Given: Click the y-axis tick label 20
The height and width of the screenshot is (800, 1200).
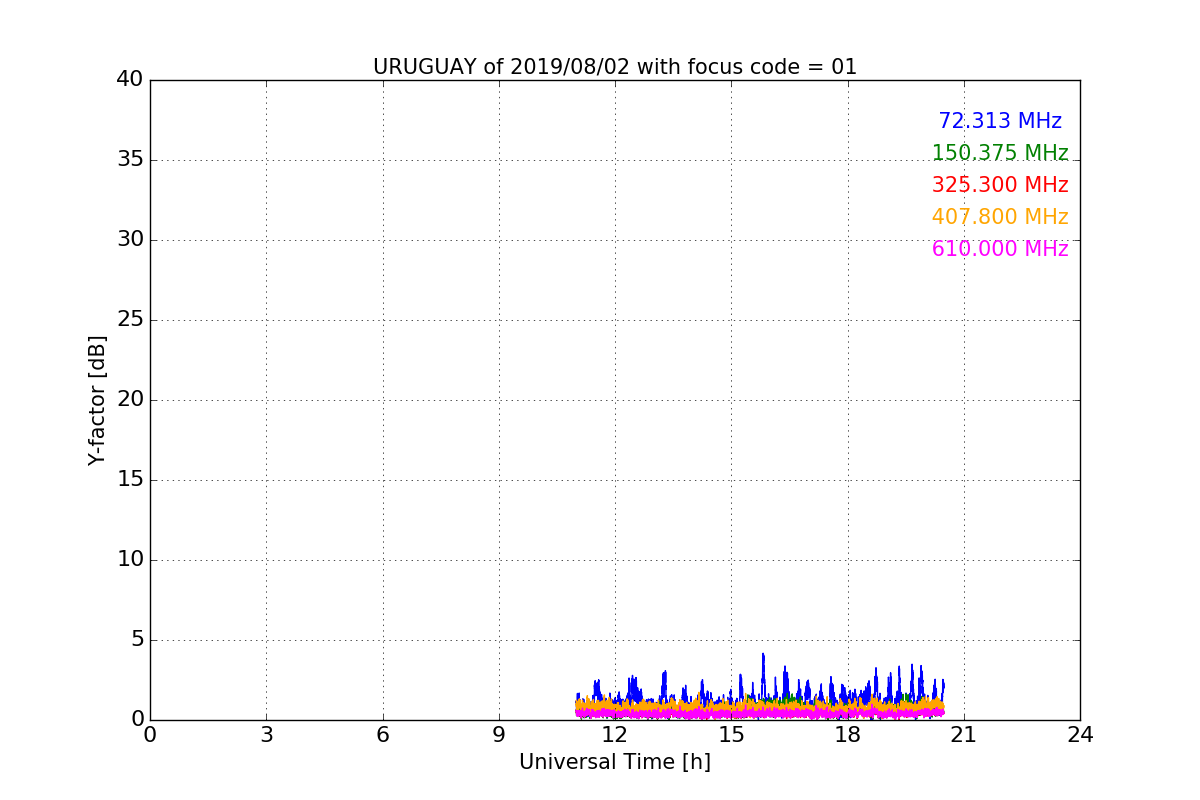Looking at the screenshot, I should tap(130, 399).
